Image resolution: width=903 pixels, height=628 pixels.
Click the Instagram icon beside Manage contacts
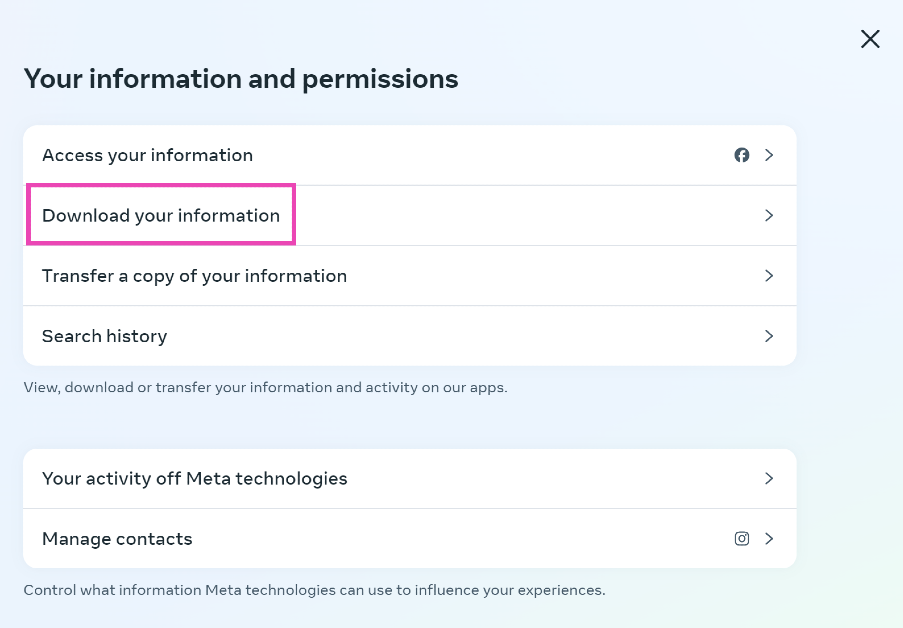point(742,538)
